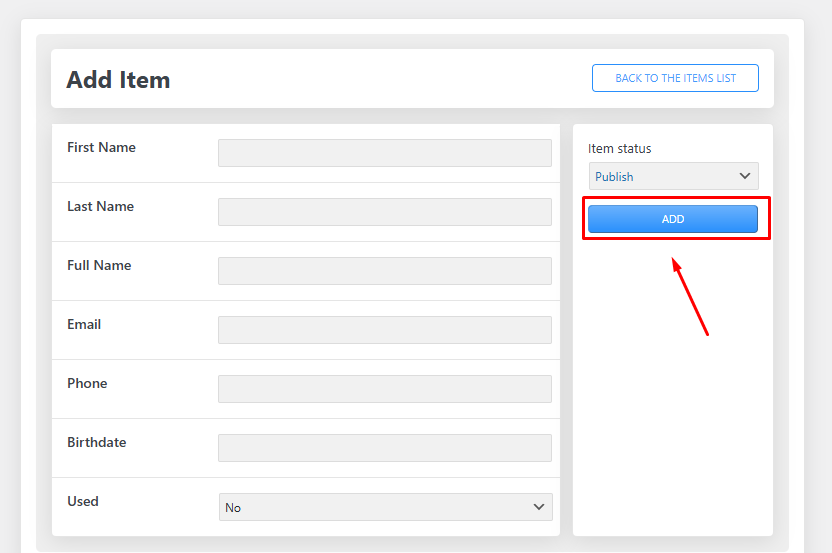Open the Item status dropdown showing Publish
This screenshot has height=553, width=832.
(673, 176)
